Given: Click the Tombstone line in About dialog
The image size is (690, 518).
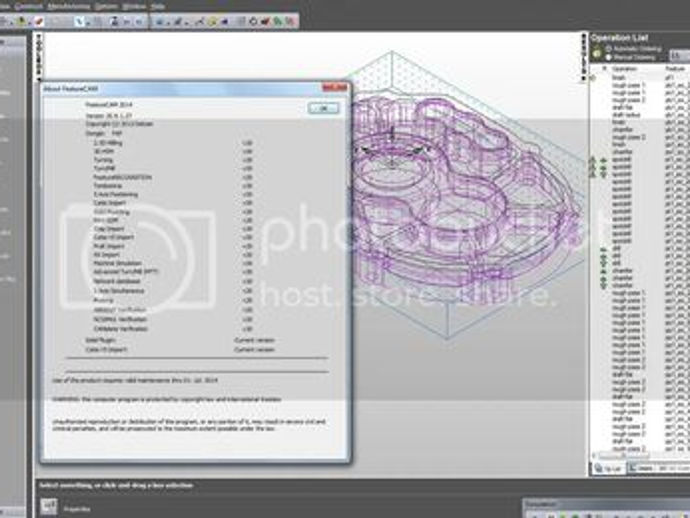Looking at the screenshot, I should 107,186.
